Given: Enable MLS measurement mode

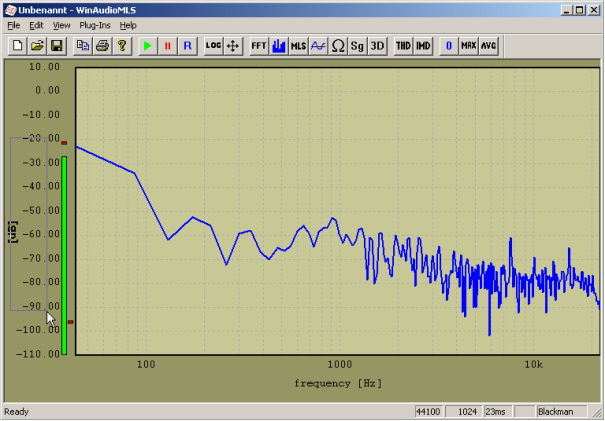Looking at the screenshot, I should point(299,46).
